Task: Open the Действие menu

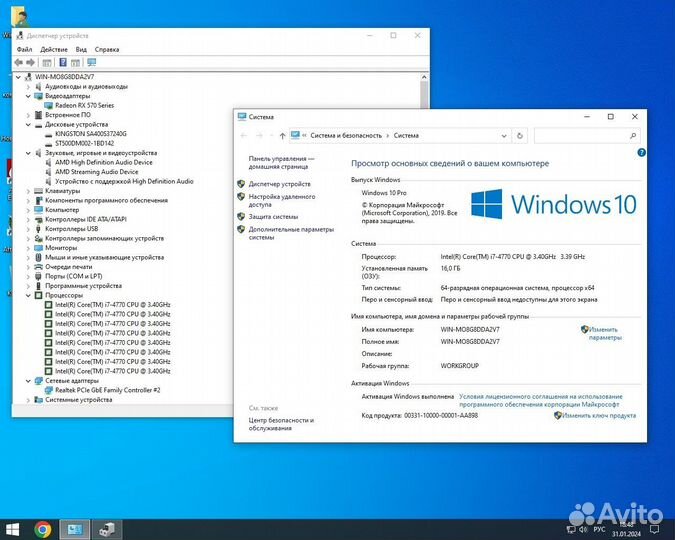Action: click(x=54, y=50)
